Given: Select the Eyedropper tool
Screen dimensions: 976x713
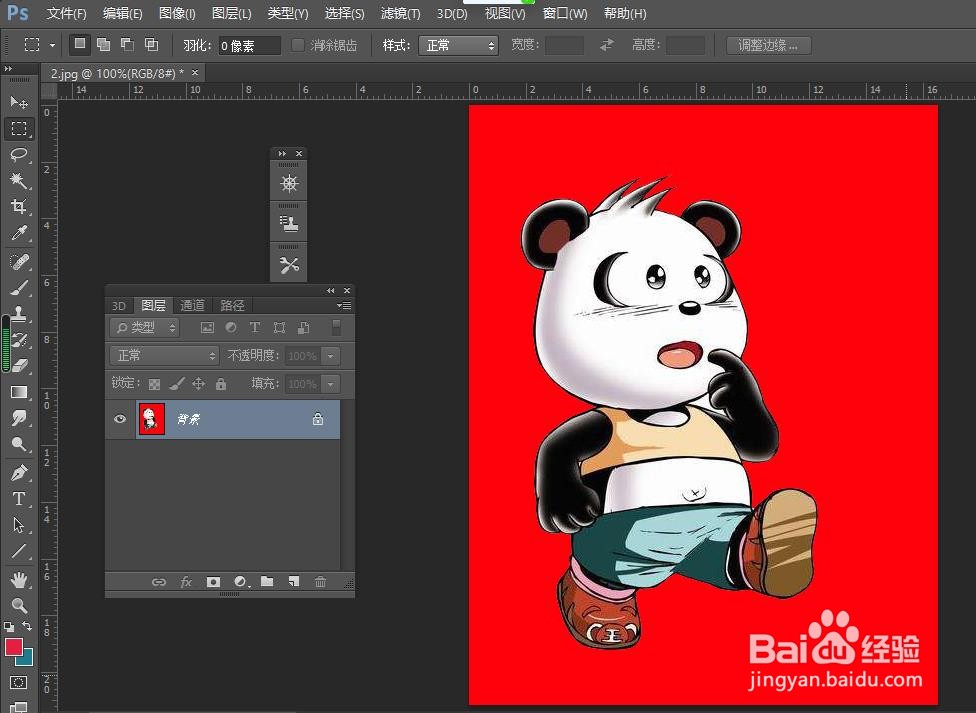Looking at the screenshot, I should click(x=19, y=233).
